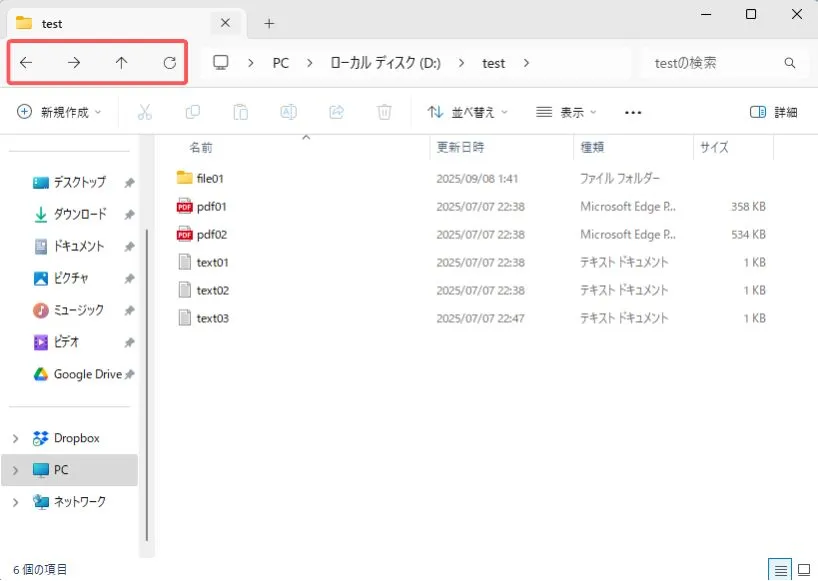The height and width of the screenshot is (581, 818).
Task: Go up one folder level
Action: (x=121, y=63)
